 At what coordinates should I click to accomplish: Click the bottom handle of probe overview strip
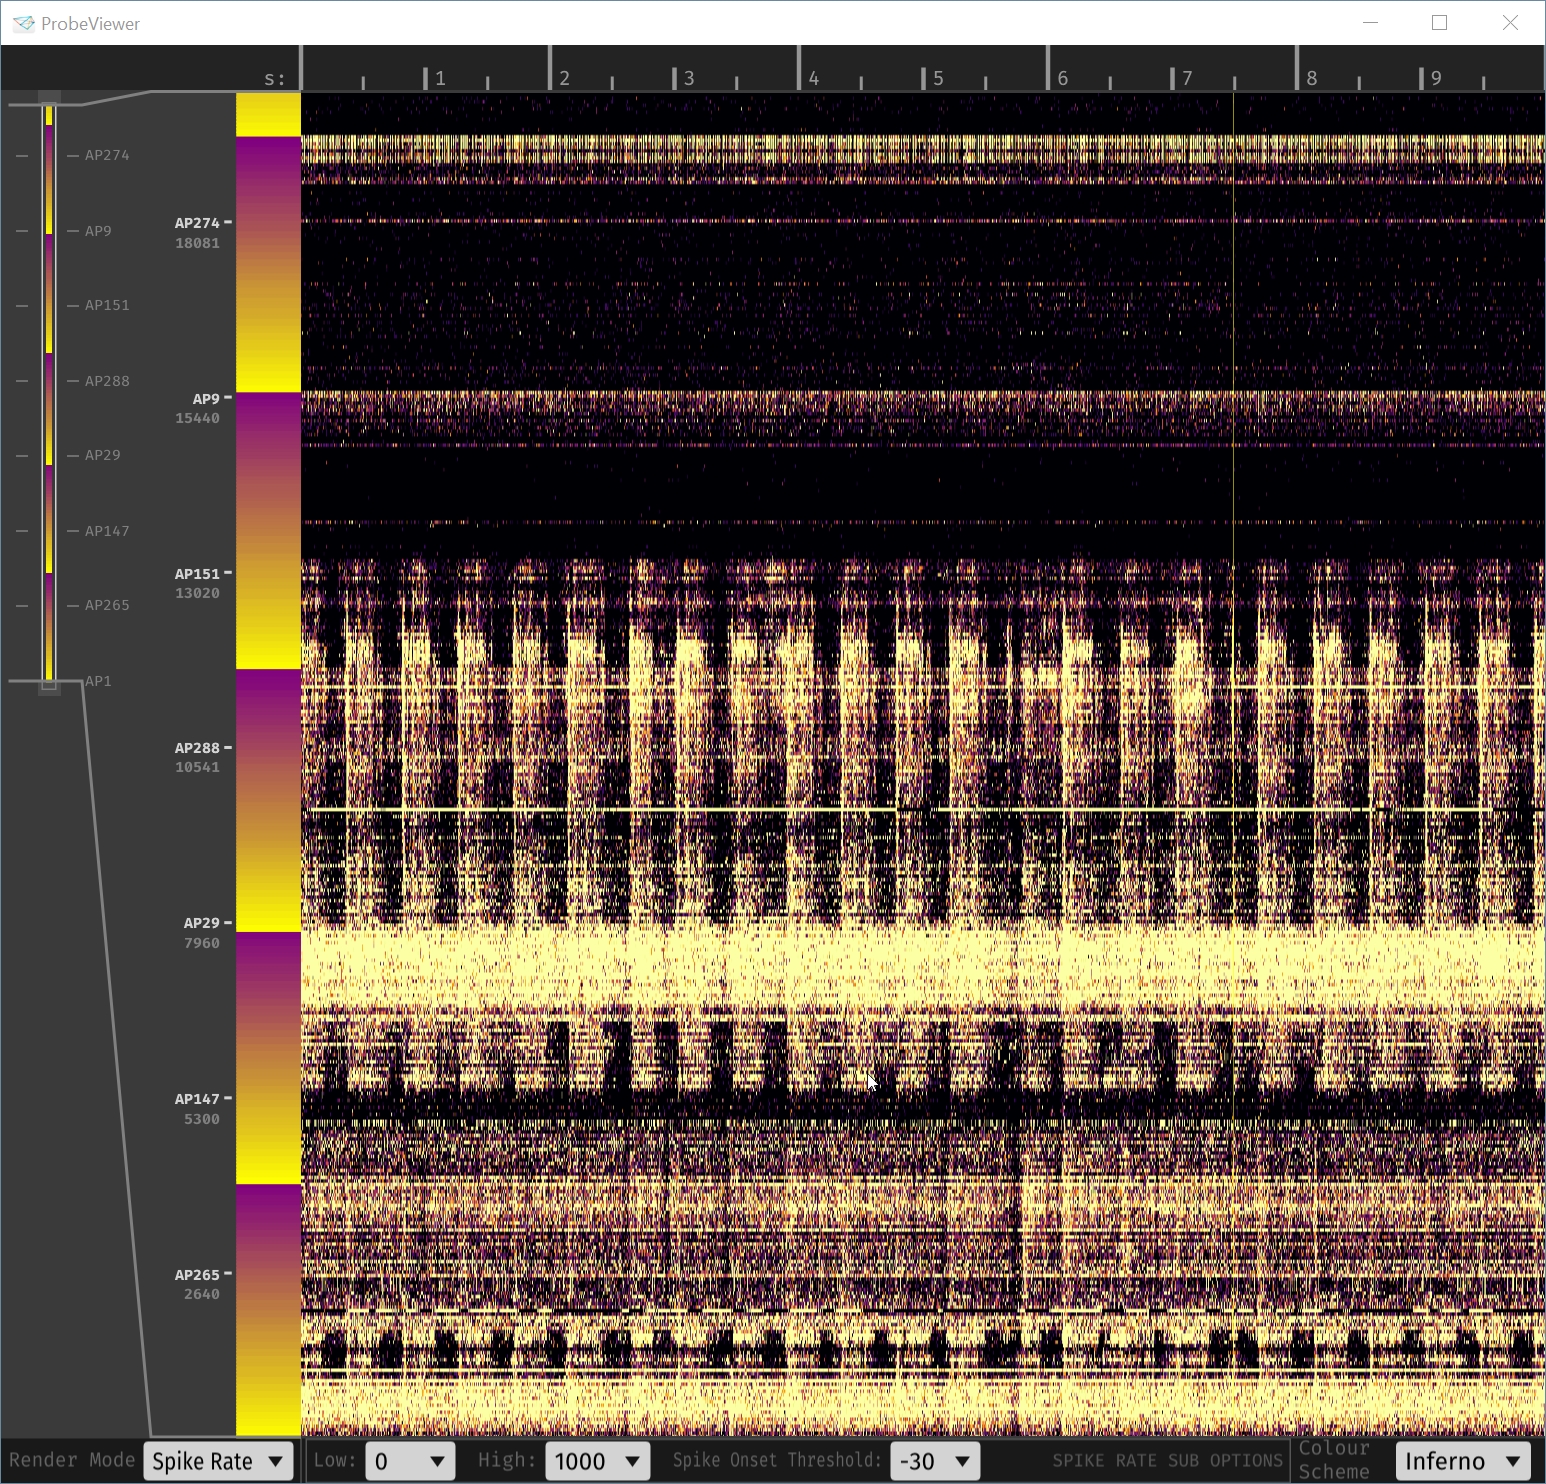[49, 686]
